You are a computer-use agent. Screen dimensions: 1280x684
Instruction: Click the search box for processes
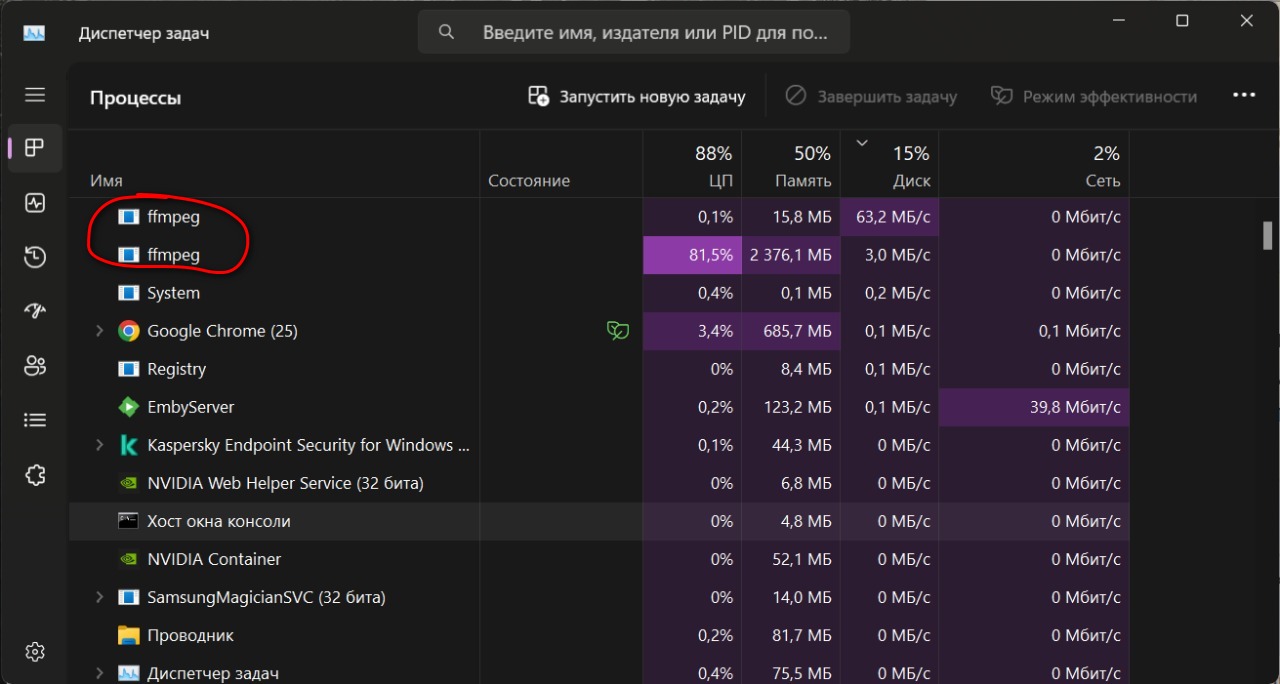(633, 33)
